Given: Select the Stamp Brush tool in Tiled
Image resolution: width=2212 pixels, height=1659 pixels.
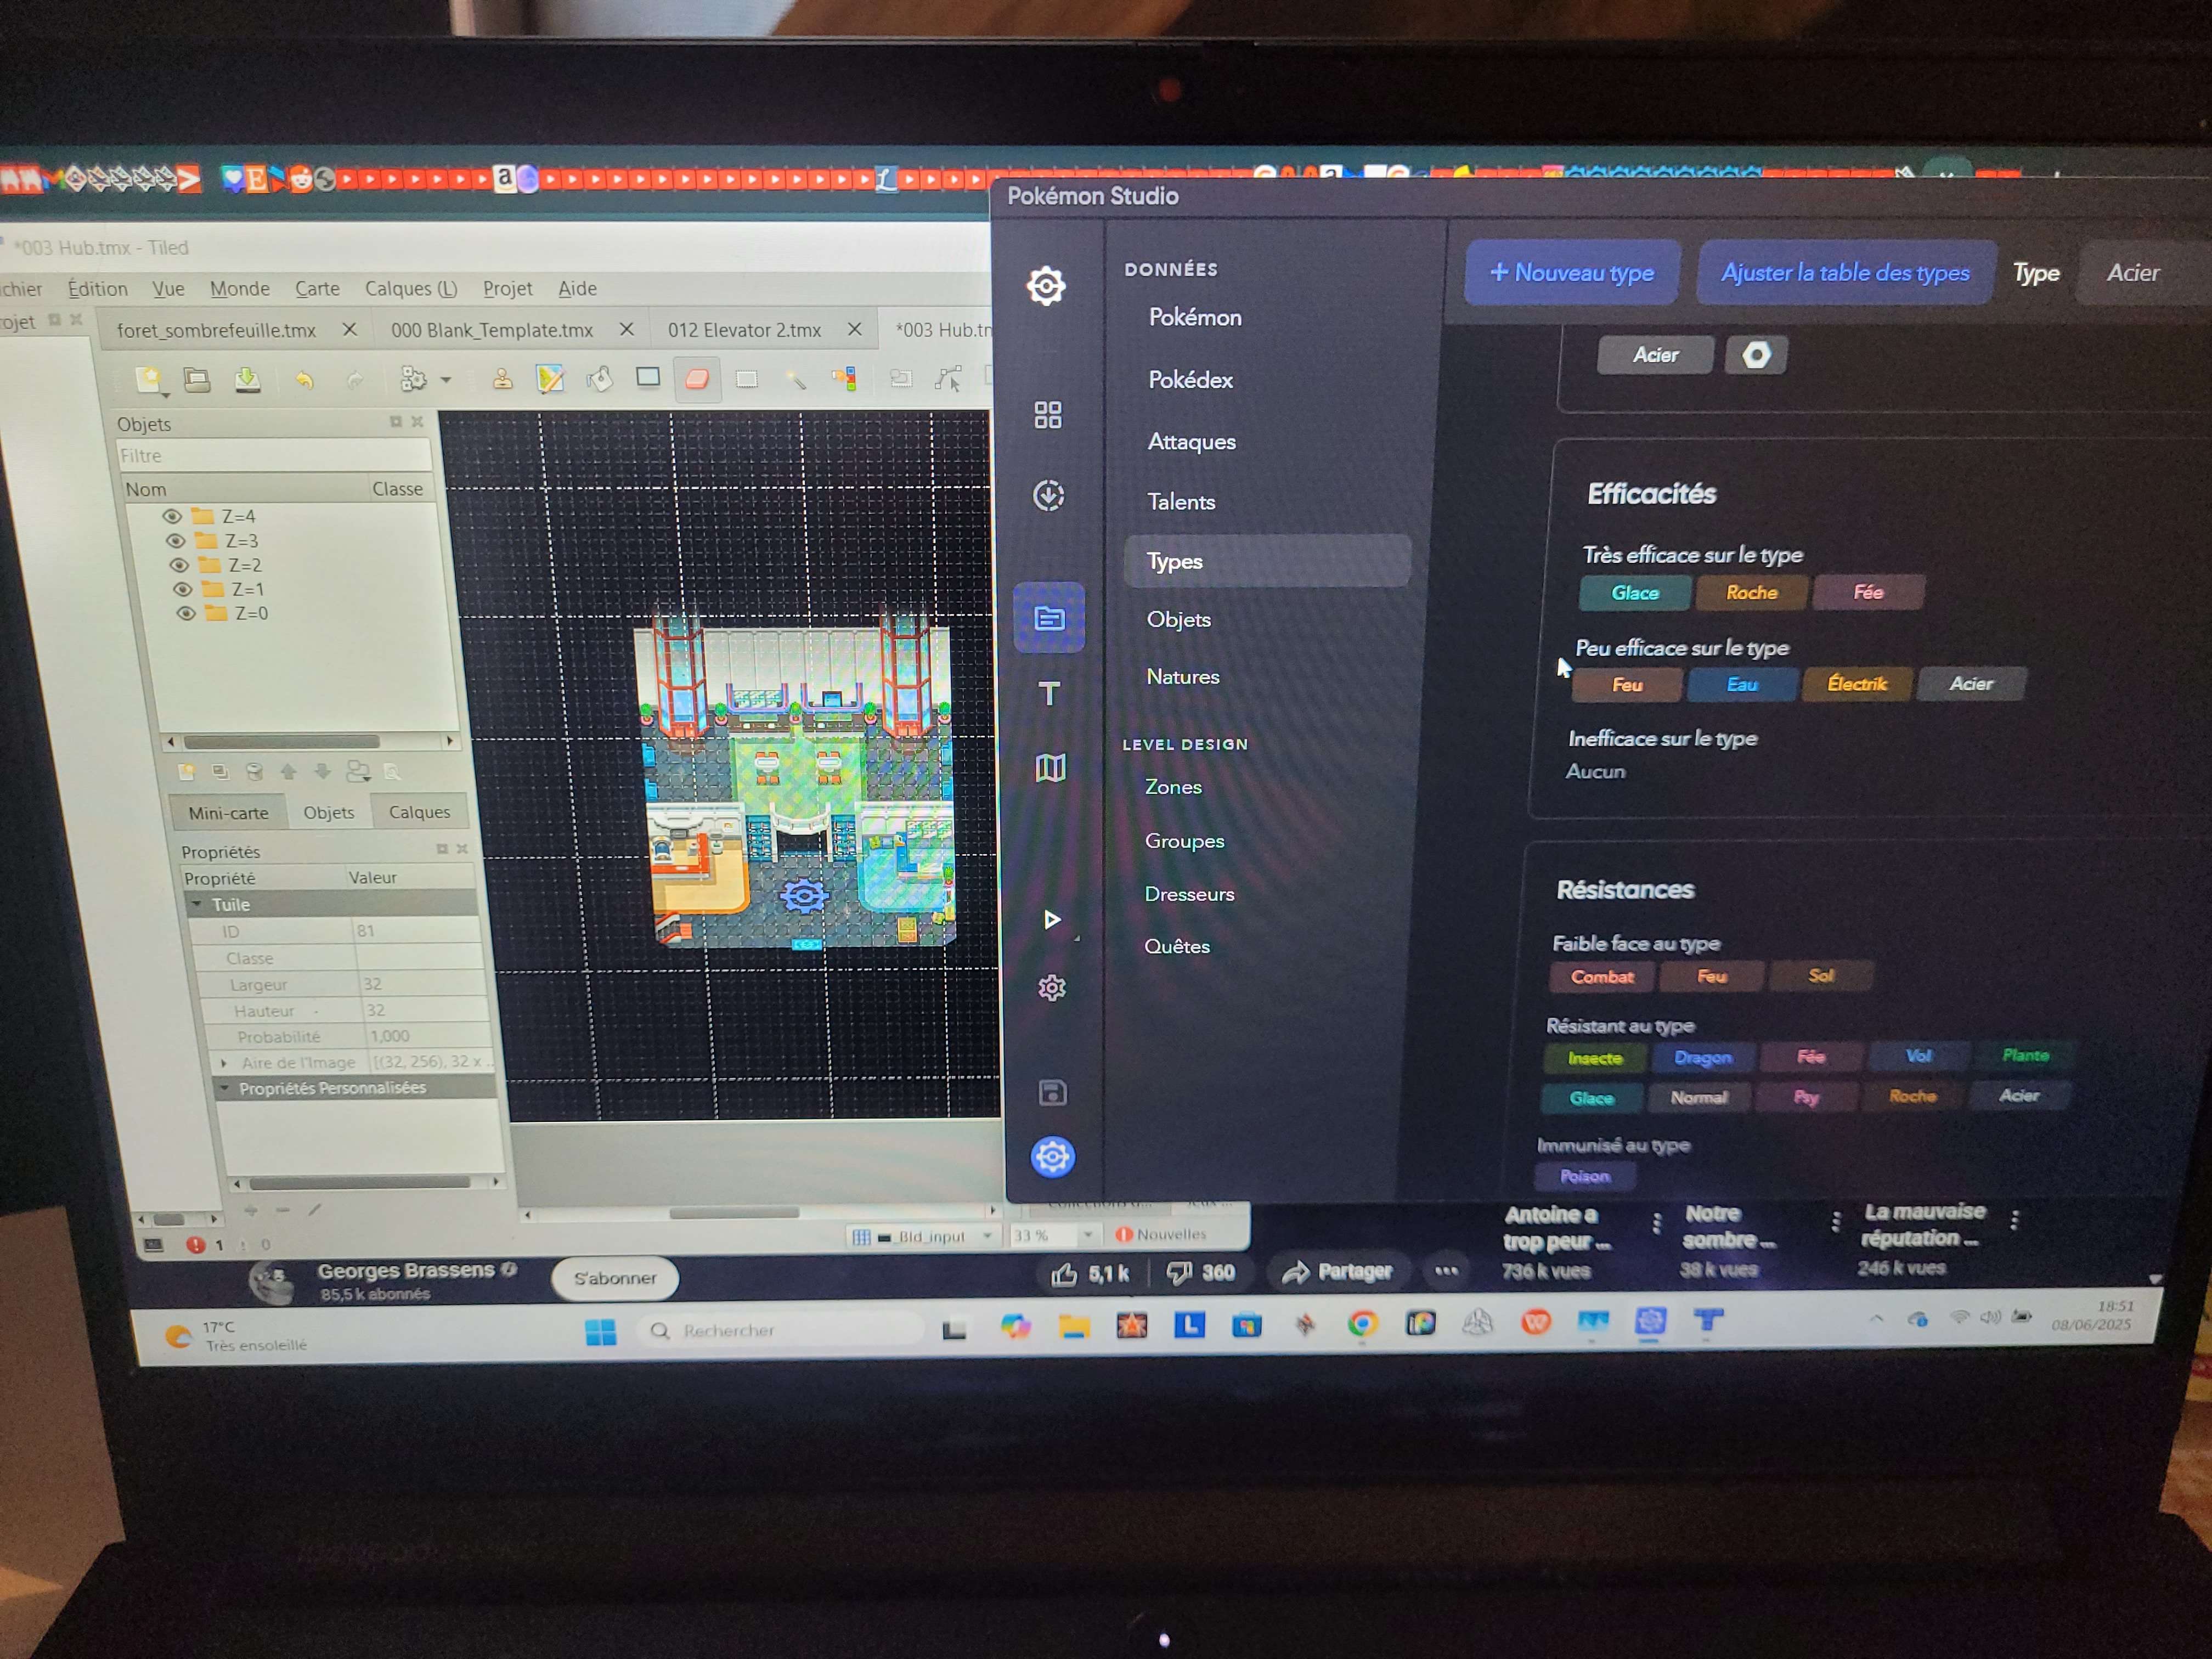Looking at the screenshot, I should coord(502,379).
